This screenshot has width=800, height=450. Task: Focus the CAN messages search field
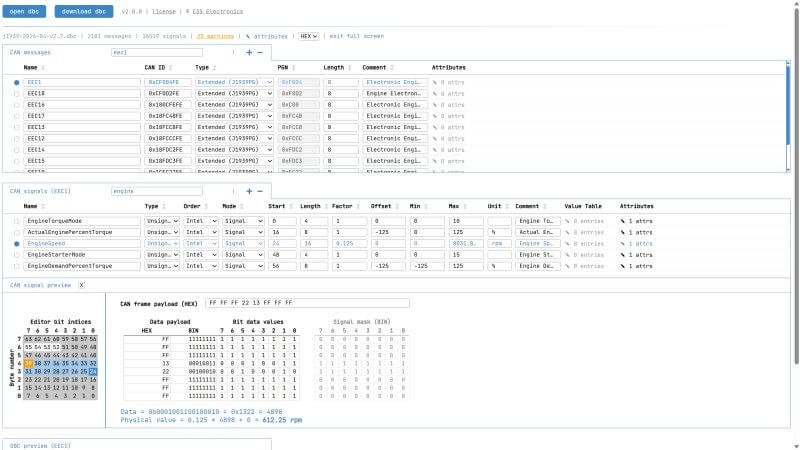[x=157, y=52]
